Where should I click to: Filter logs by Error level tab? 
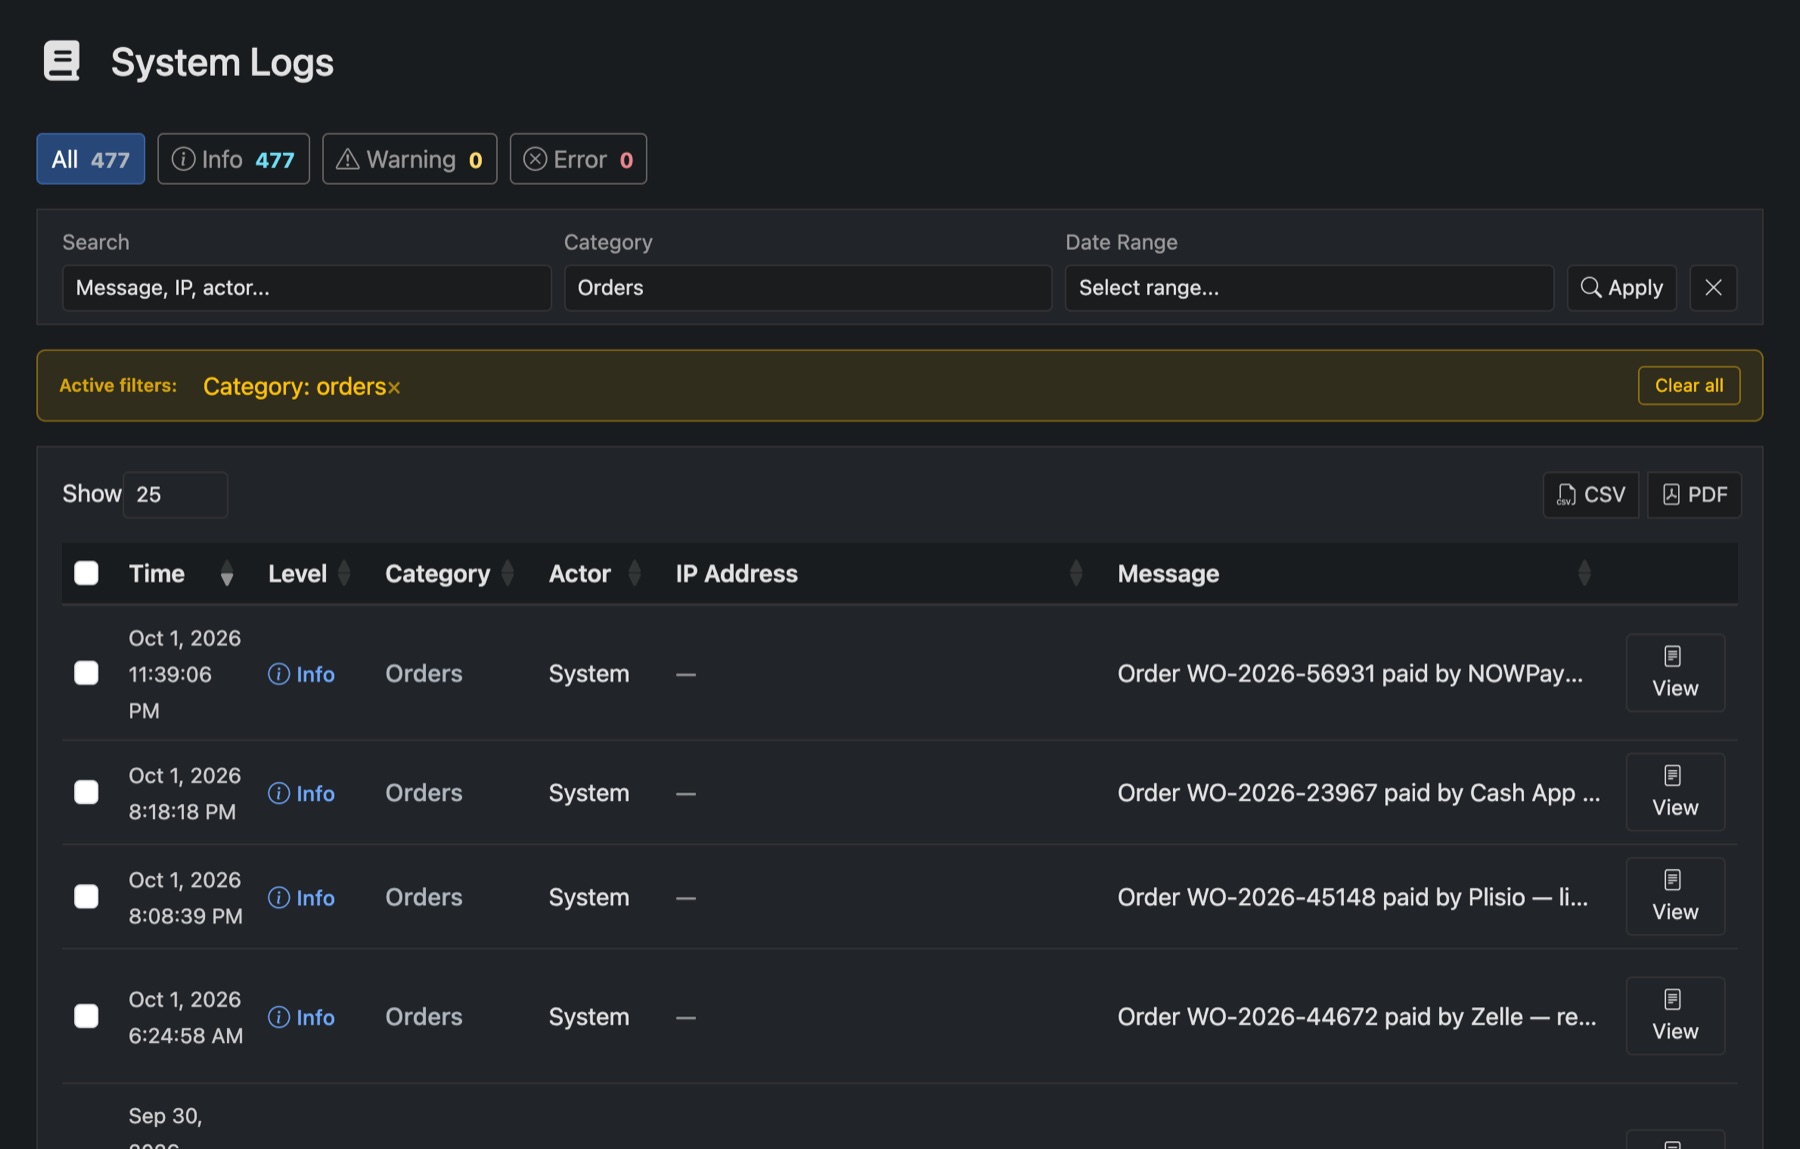pyautogui.click(x=578, y=159)
